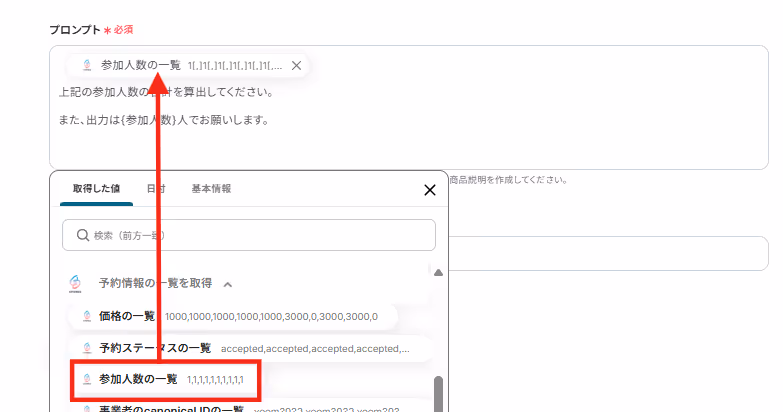Screen dimensions: 783x412
Task: Click the プロンプト field label
Action: pyautogui.click(x=75, y=30)
